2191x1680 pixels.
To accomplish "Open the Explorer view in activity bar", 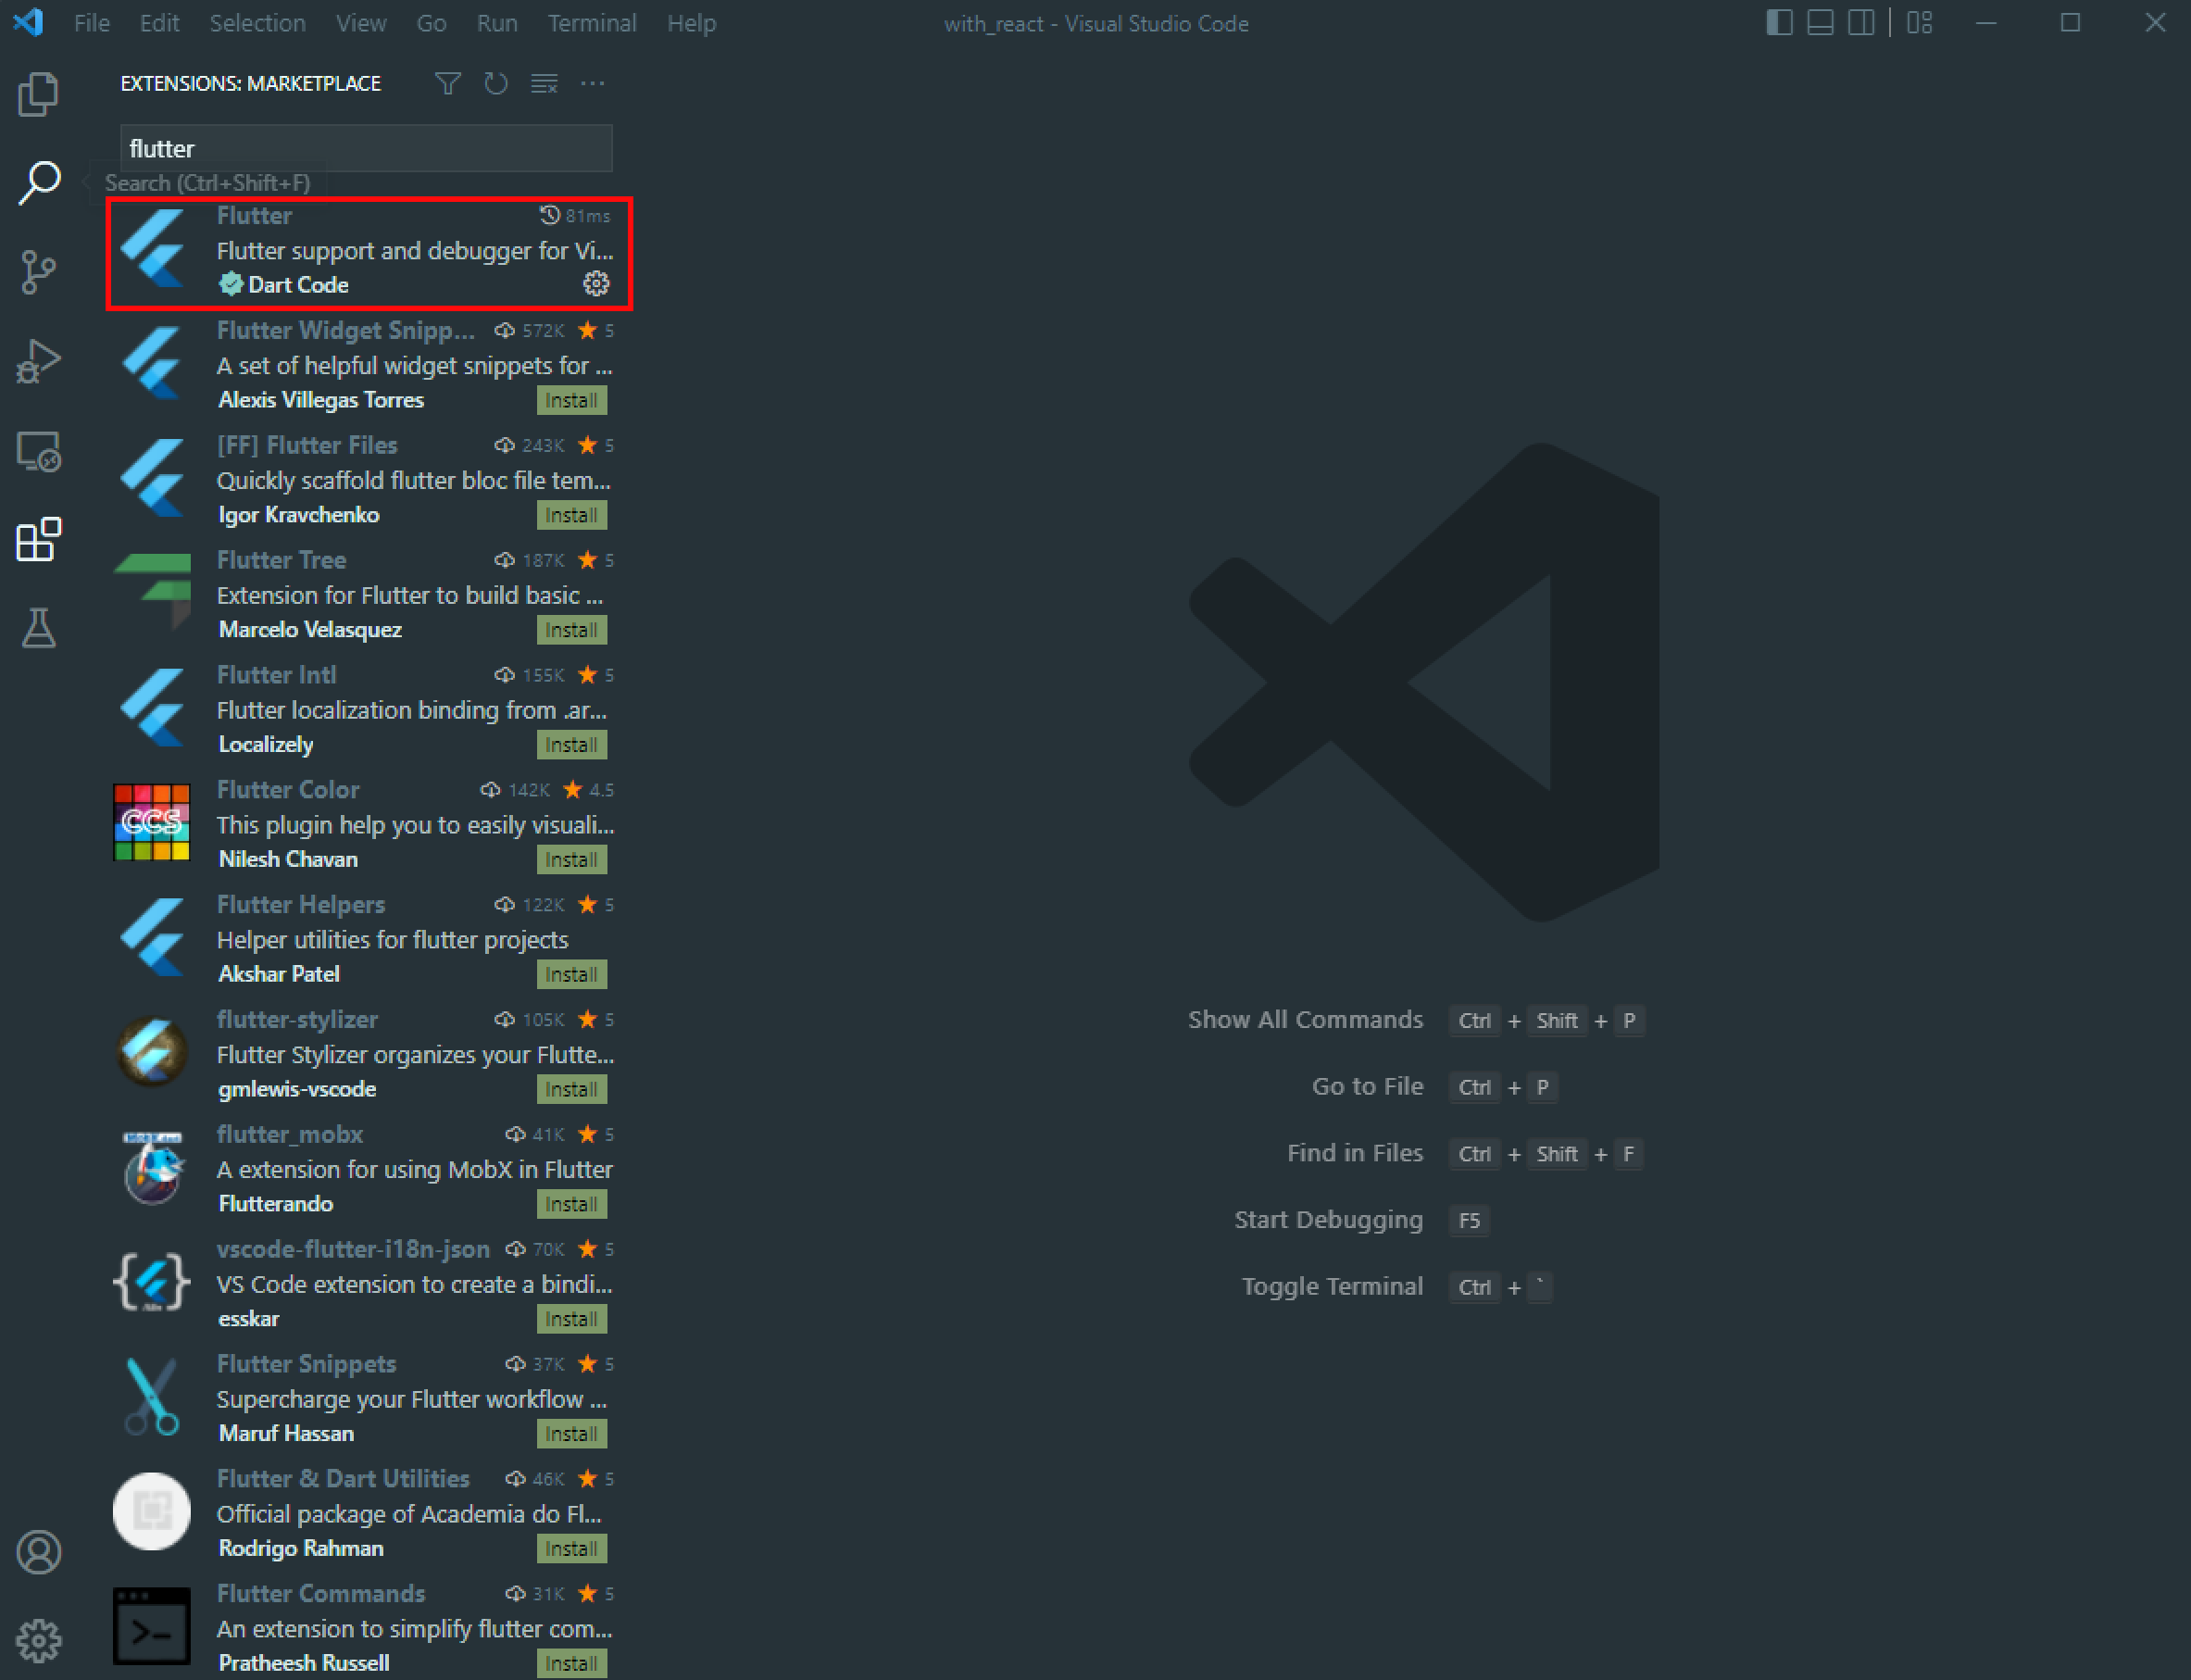I will click(x=38, y=94).
